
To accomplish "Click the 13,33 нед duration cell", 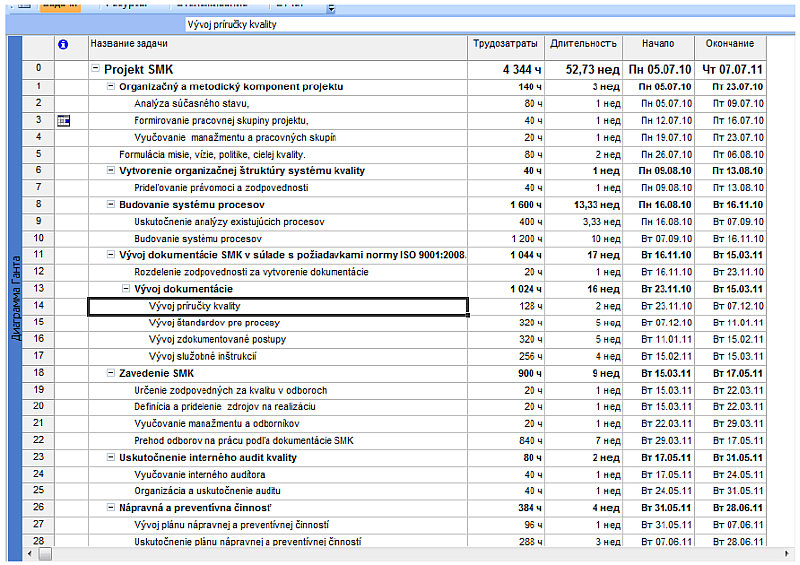I will 583,205.
